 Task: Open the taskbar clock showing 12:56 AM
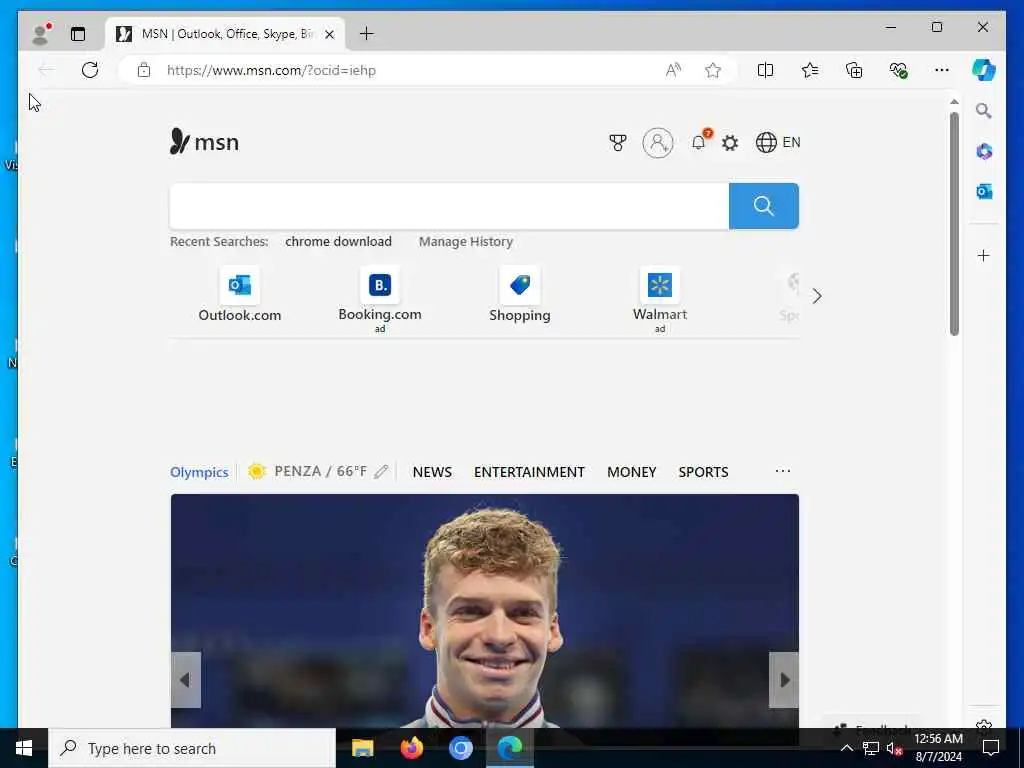point(938,748)
